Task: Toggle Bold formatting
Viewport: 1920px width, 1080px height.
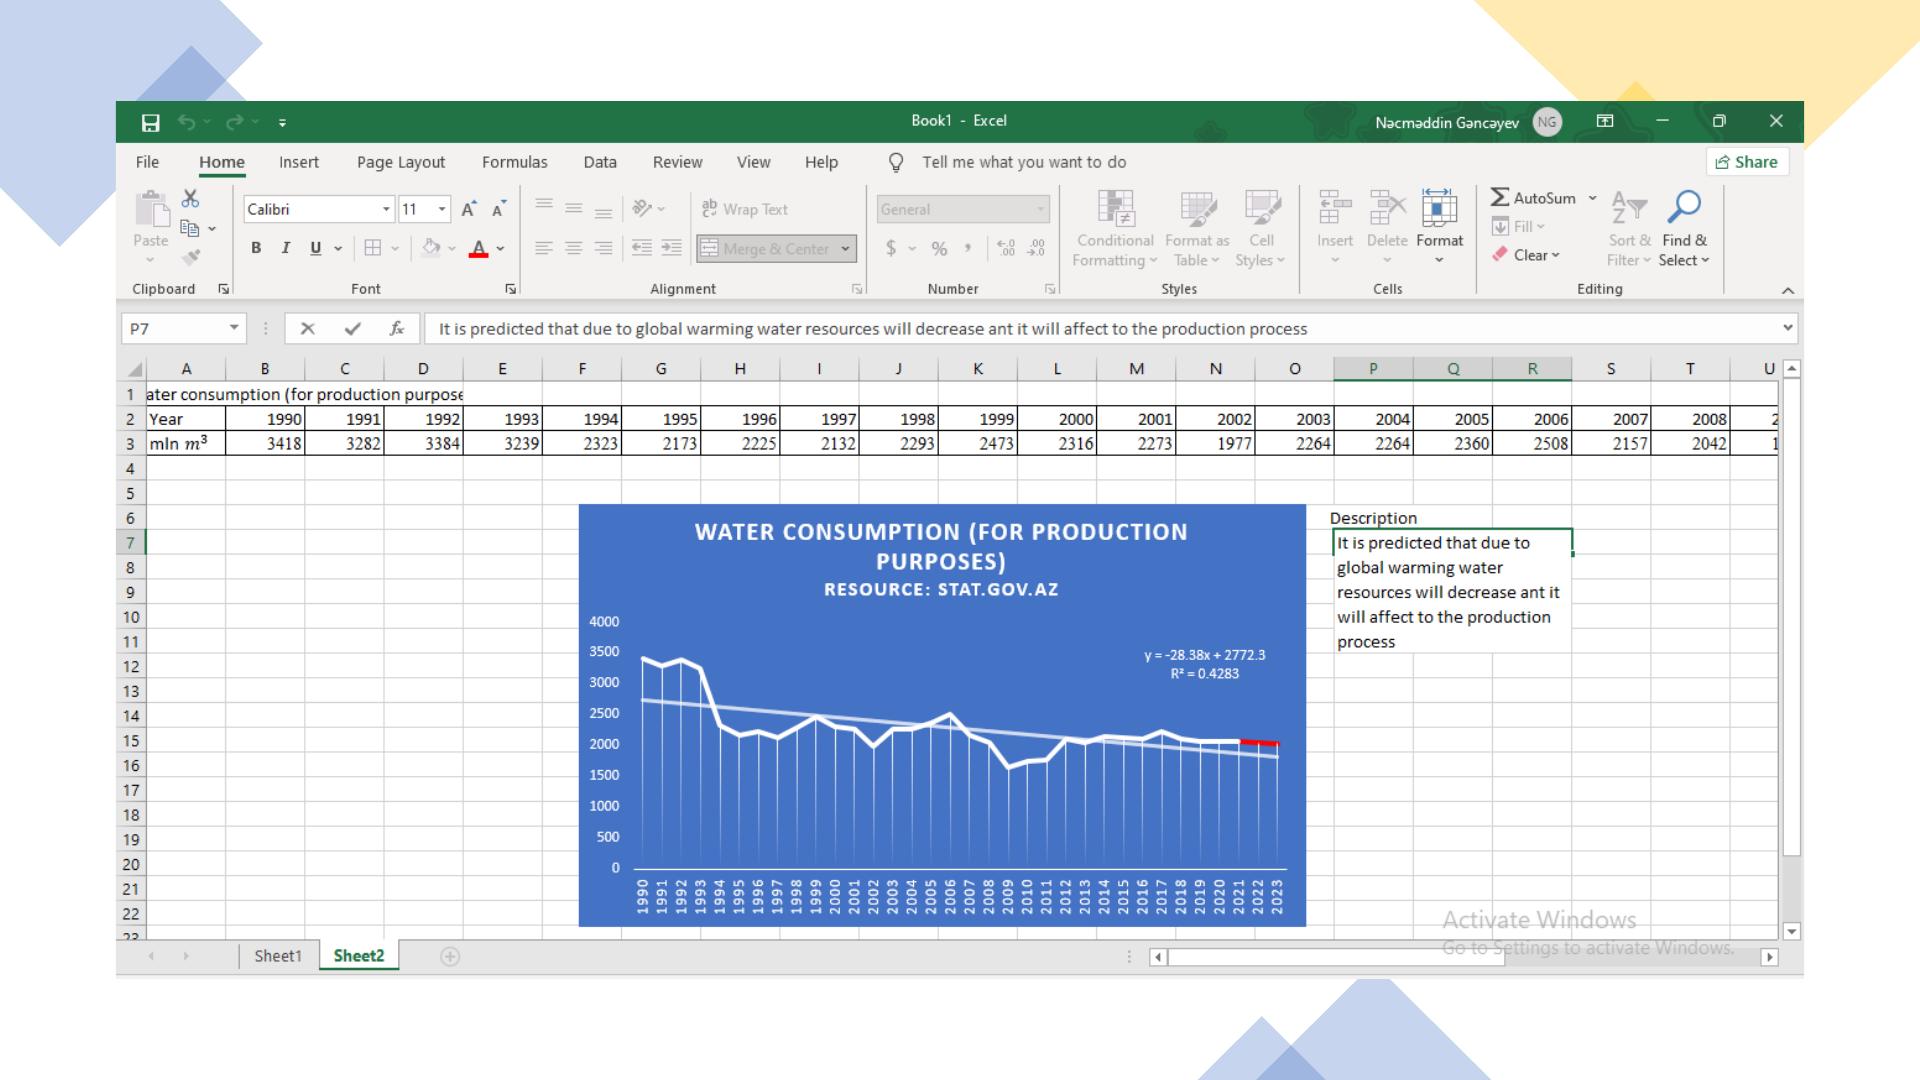Action: 256,248
